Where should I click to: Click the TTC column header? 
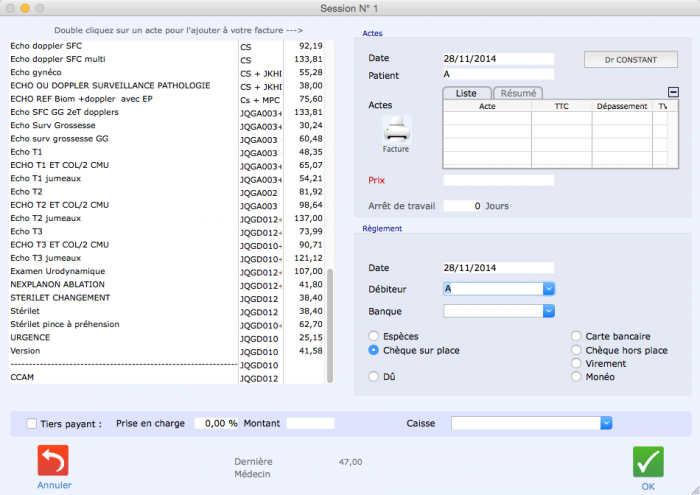coord(561,106)
